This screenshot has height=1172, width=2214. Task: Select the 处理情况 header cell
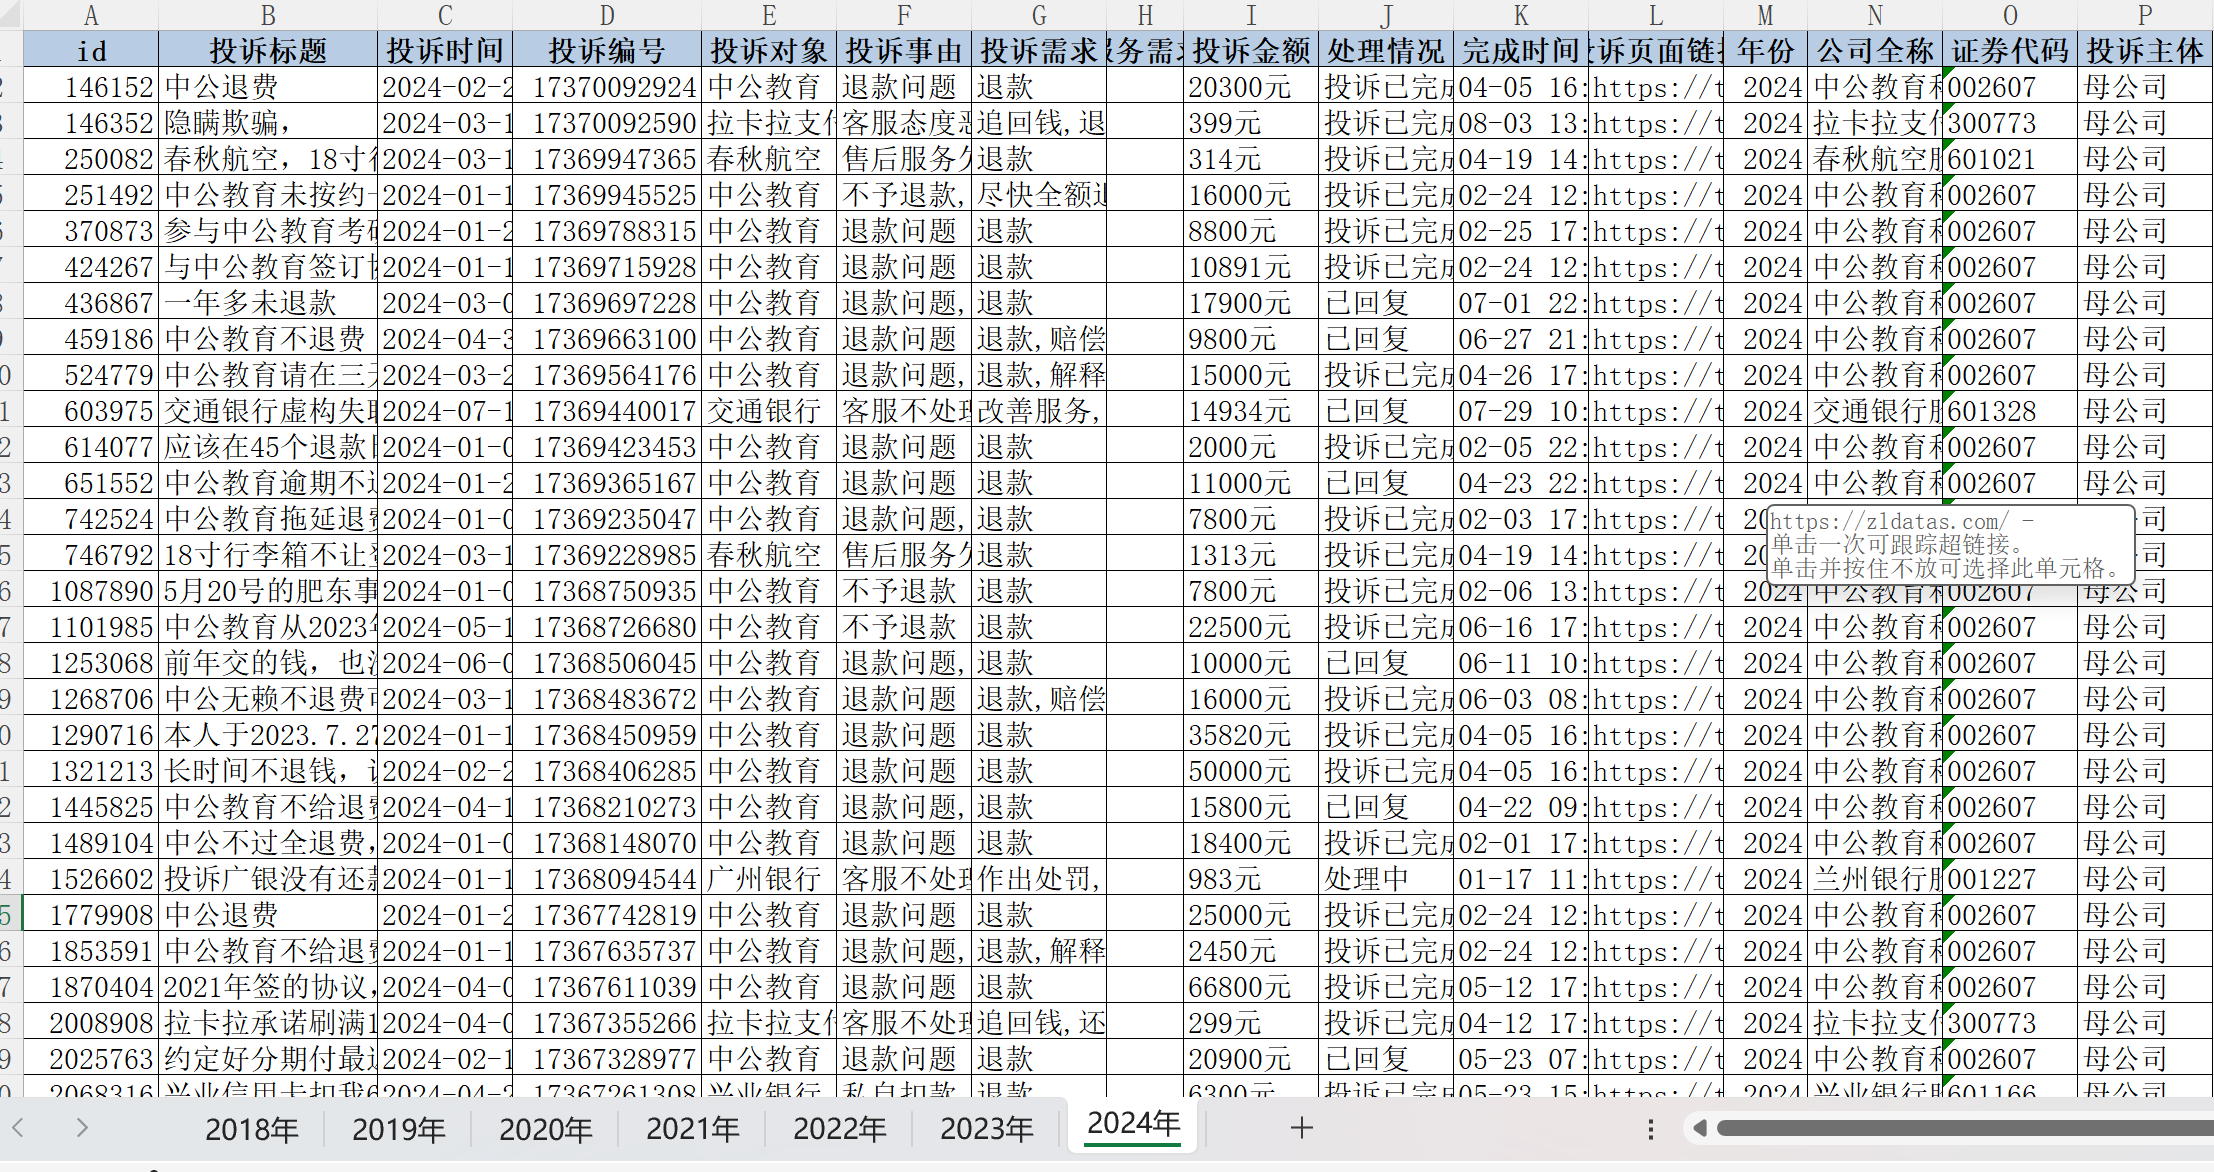coord(1385,50)
